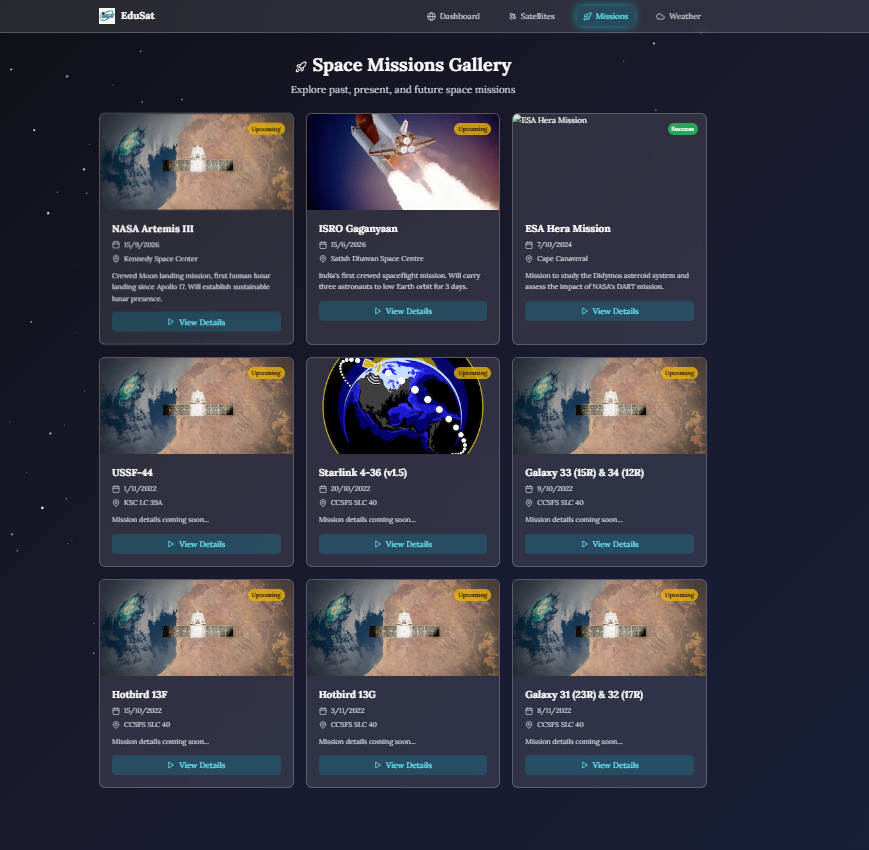Screen dimensions: 869x850
Task: Open the Starlink 4-36 mission patch image
Action: 403,406
